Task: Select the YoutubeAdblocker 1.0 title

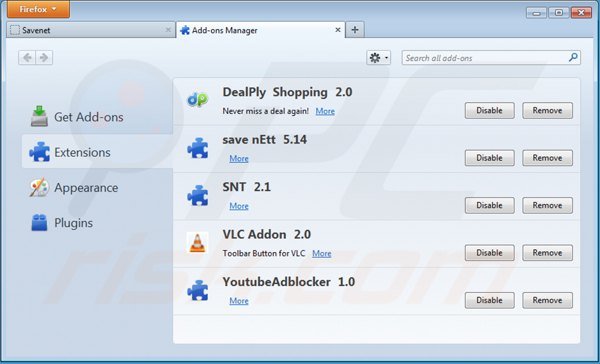Action: 289,282
